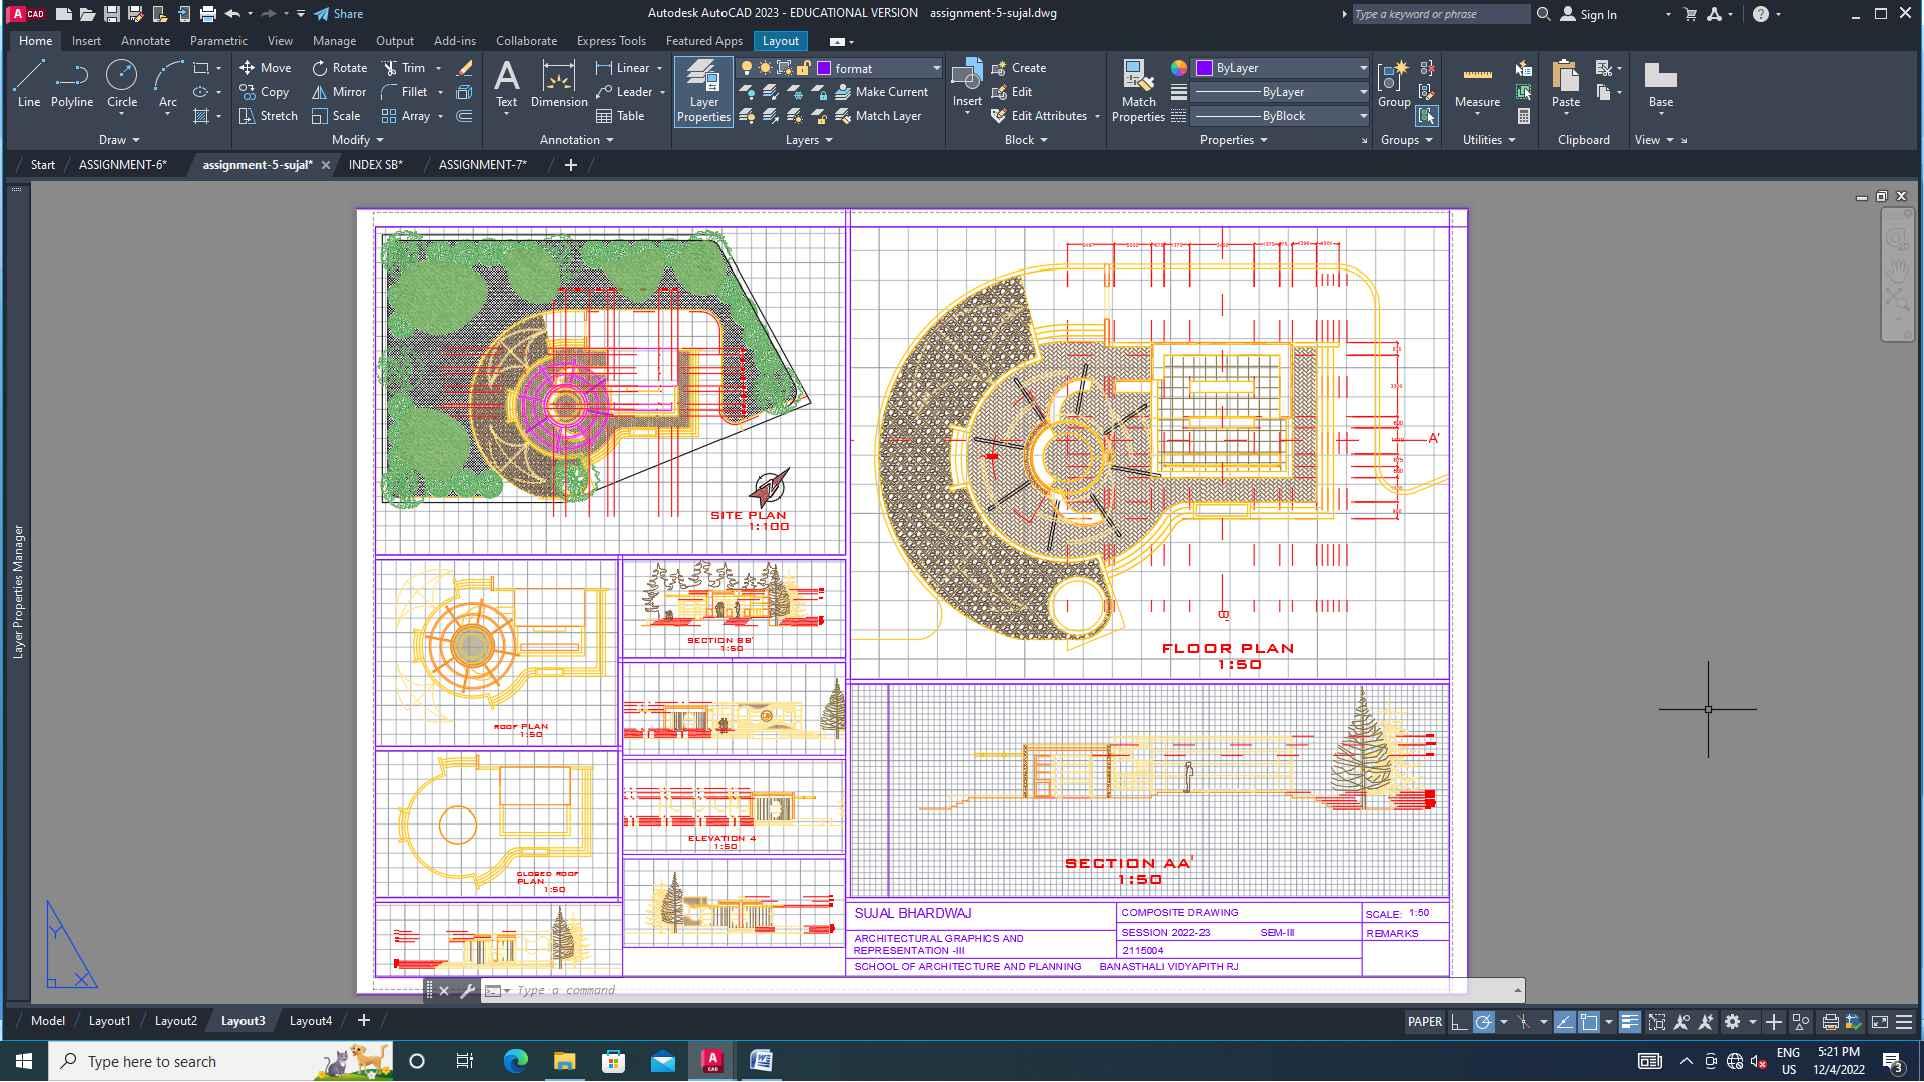Click the Insert block icon
Viewport: 1924px width, 1082px height.
(x=966, y=84)
